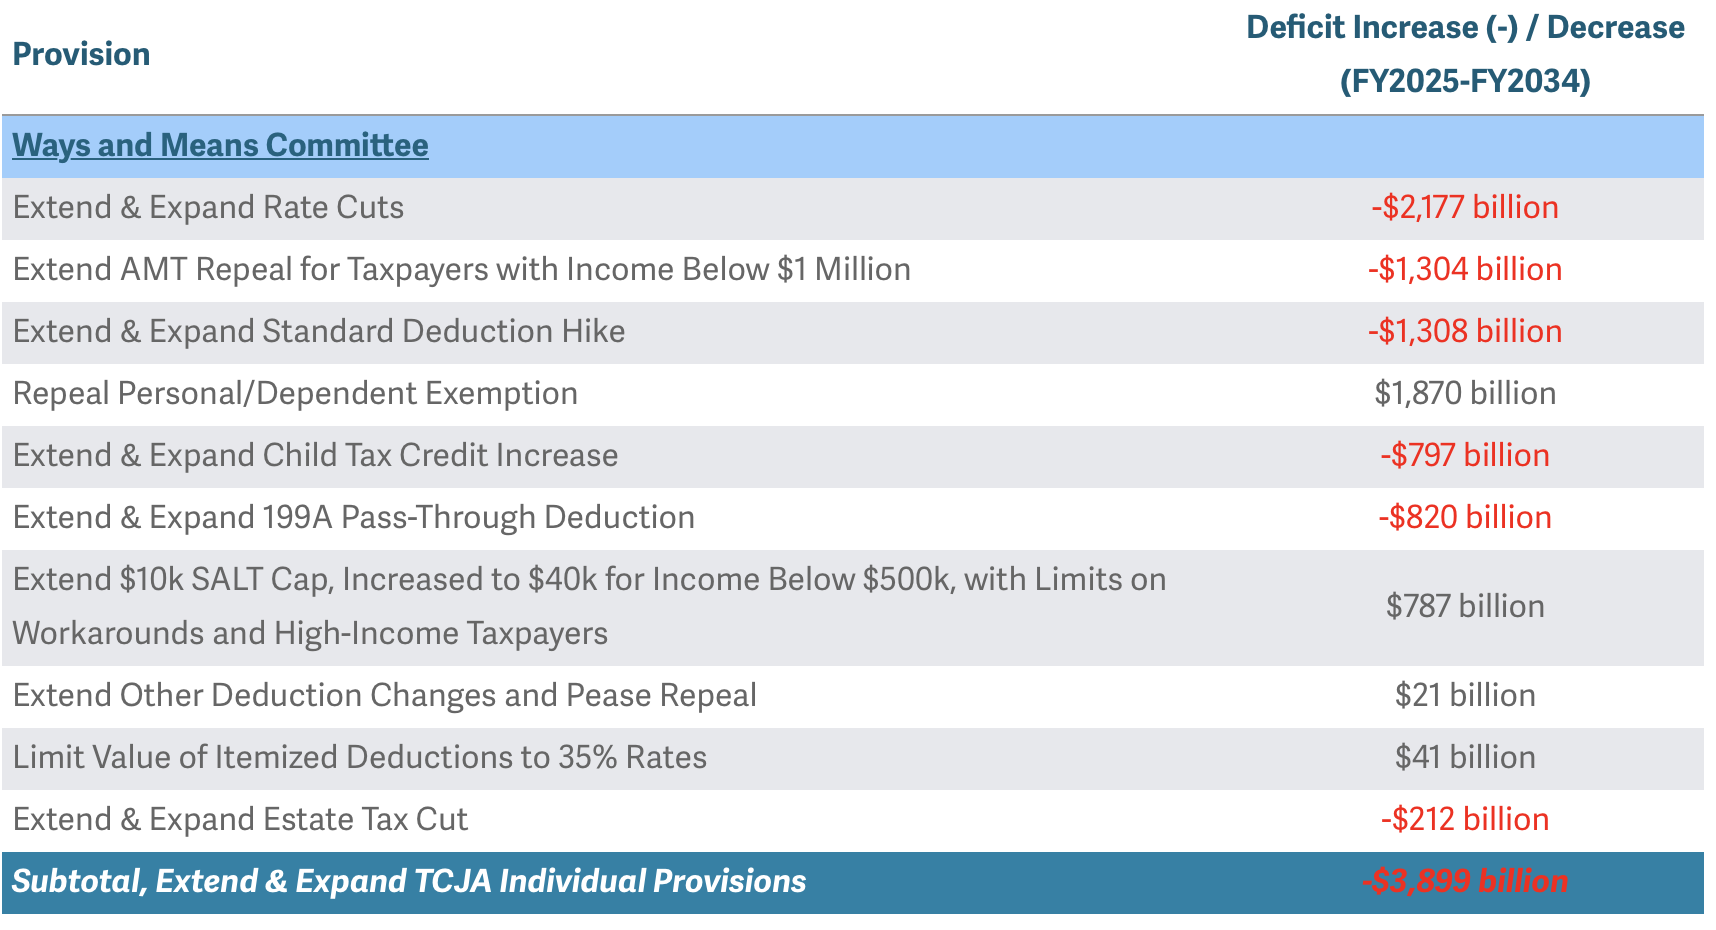The width and height of the screenshot is (1716, 930).
Task: Open the Ways and Means Committee link
Action: point(220,146)
